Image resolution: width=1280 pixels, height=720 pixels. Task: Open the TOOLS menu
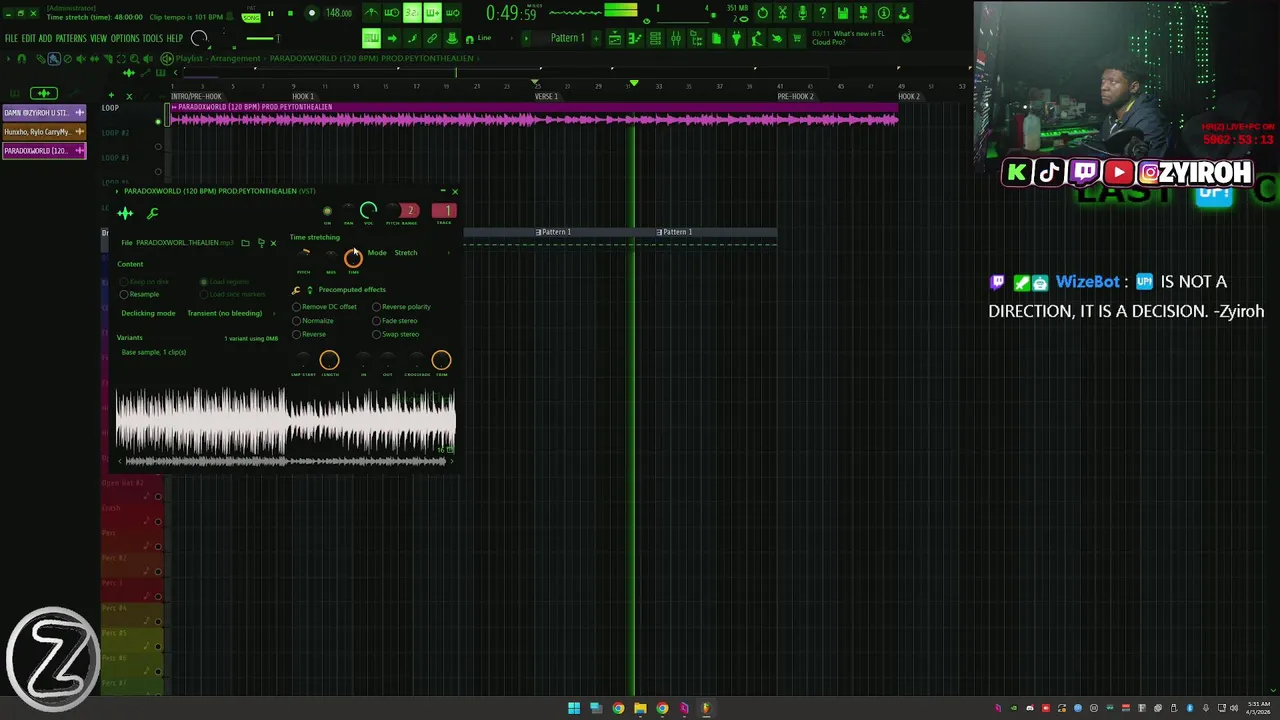(x=152, y=38)
